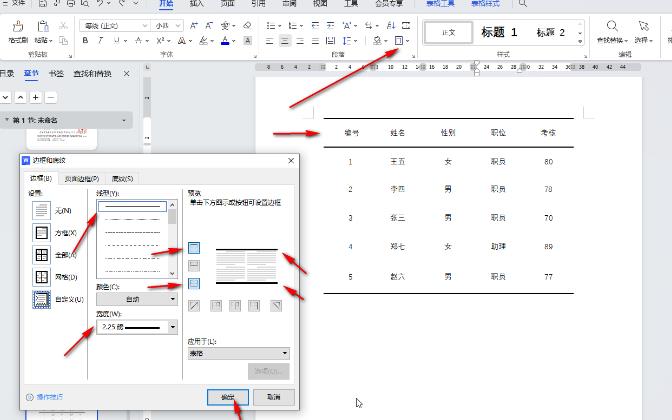Select the 全部 (All) border setting
Image resolution: width=672 pixels, height=420 pixels.
point(42,255)
